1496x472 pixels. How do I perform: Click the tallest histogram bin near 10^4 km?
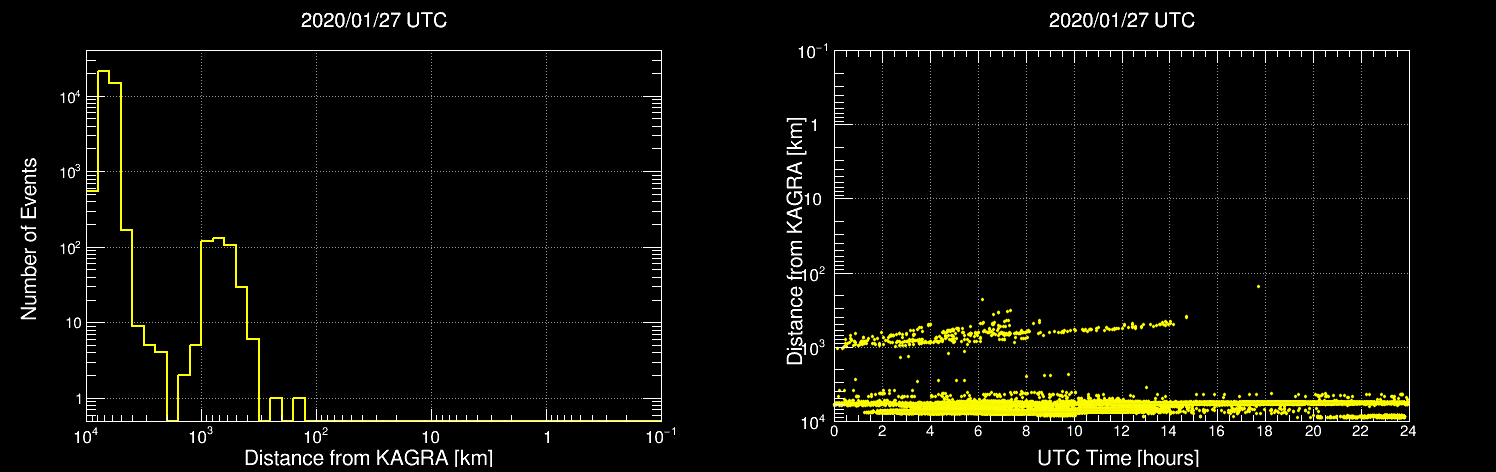pyautogui.click(x=103, y=245)
